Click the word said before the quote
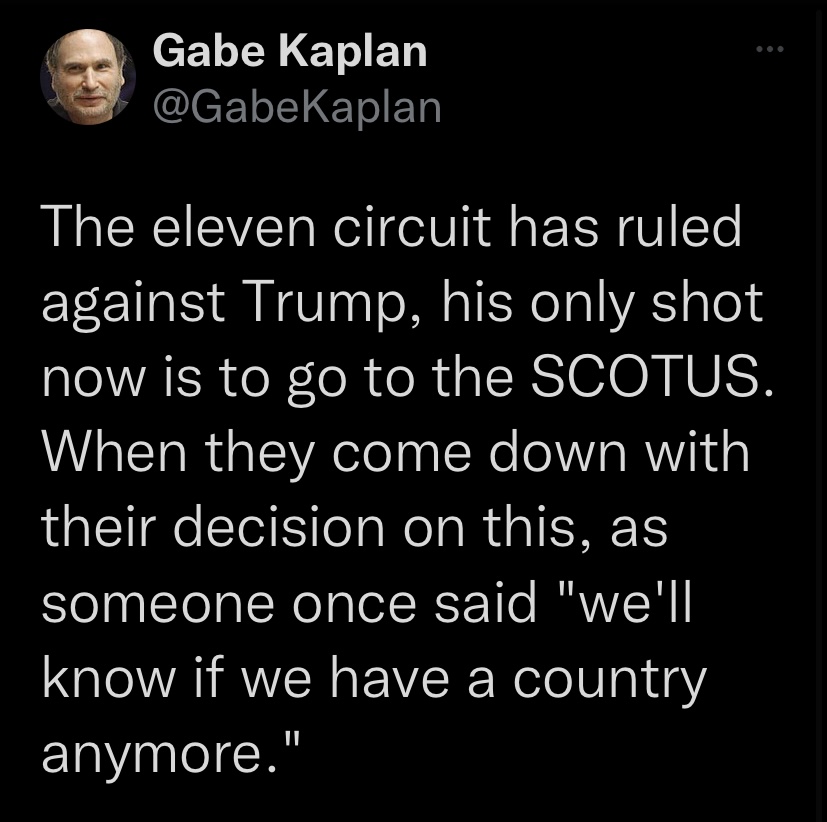This screenshot has height=822, width=827. pyautogui.click(x=485, y=603)
